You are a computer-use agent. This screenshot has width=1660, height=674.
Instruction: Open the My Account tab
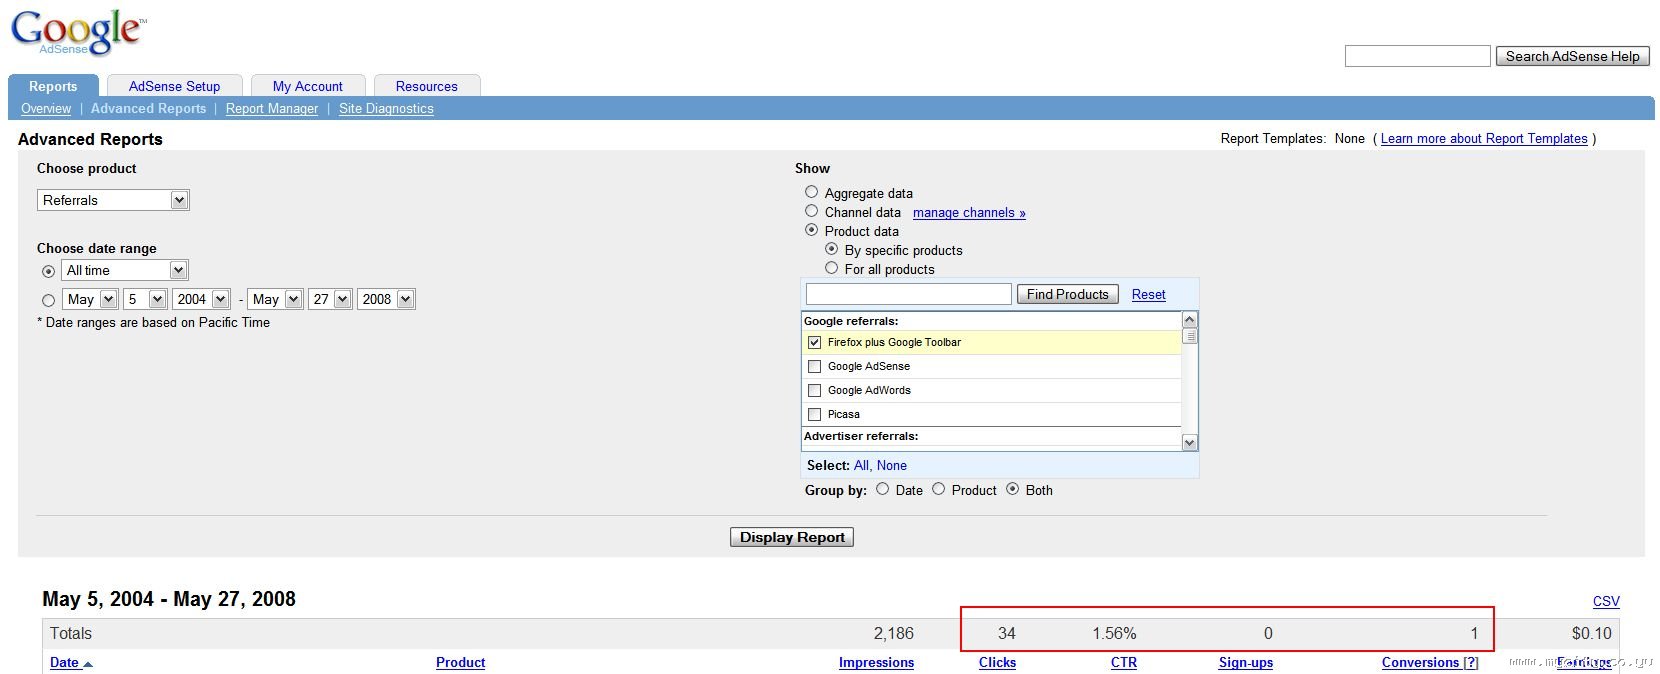pos(308,86)
